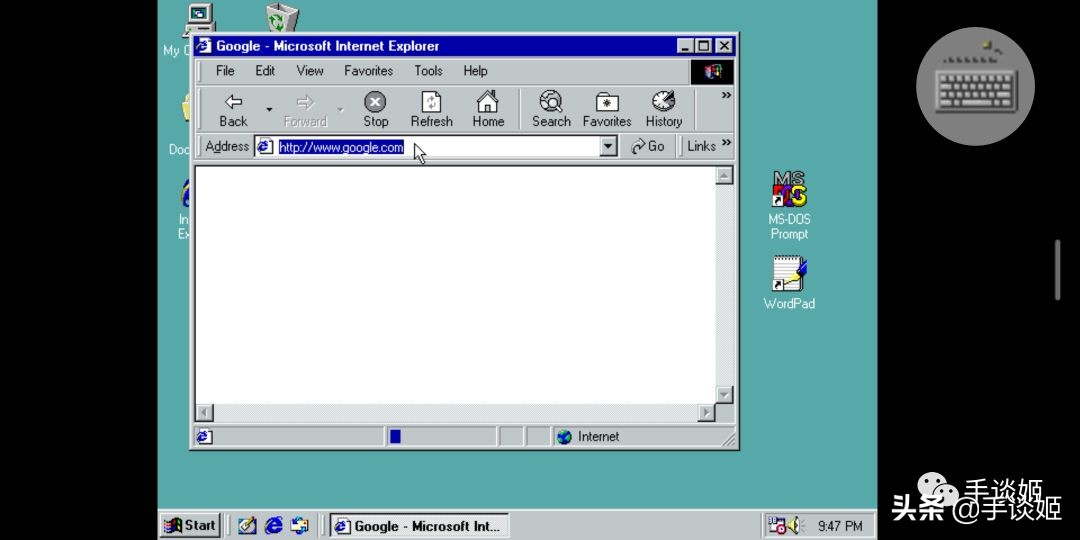Stop the page from loading

pos(375,110)
